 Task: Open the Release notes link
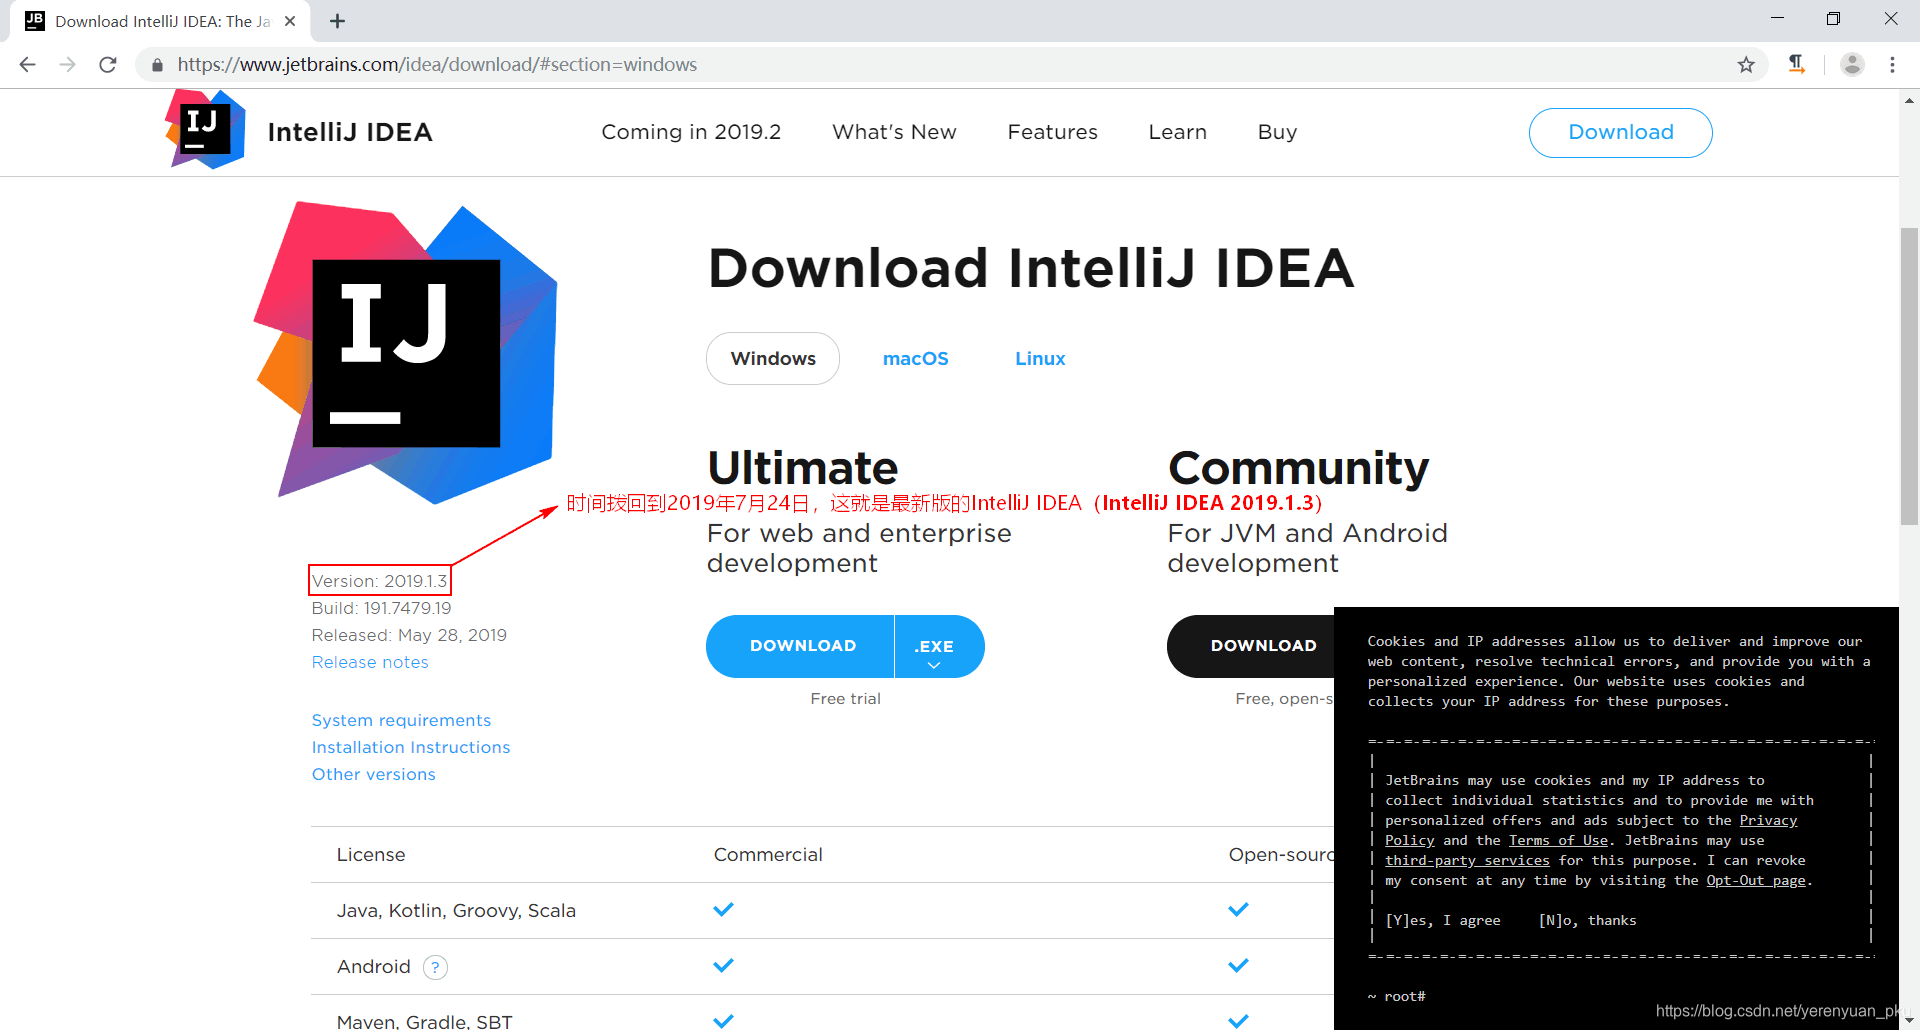tap(370, 662)
